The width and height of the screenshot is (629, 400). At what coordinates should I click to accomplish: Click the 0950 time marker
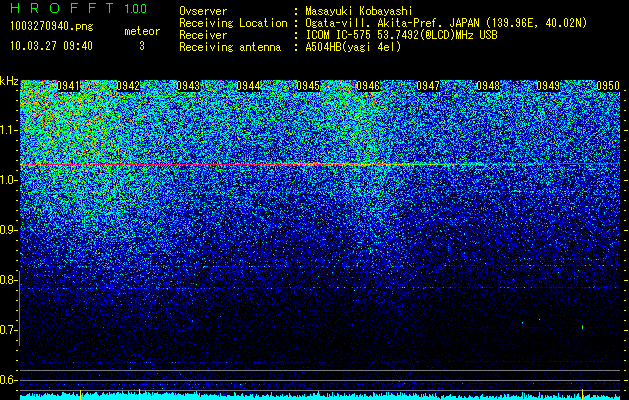[x=608, y=86]
